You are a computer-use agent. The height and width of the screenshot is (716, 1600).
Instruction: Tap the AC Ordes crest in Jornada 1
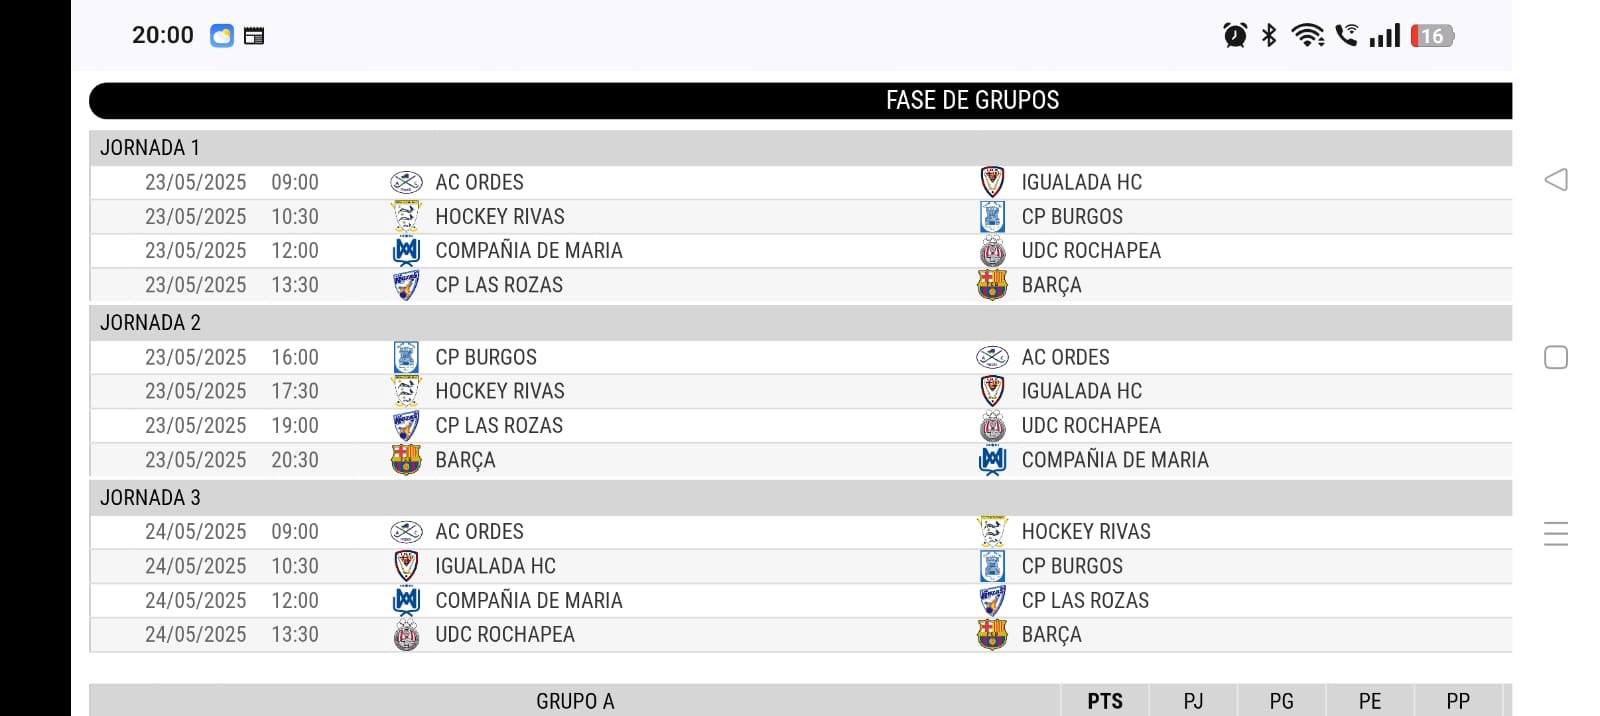[406, 182]
